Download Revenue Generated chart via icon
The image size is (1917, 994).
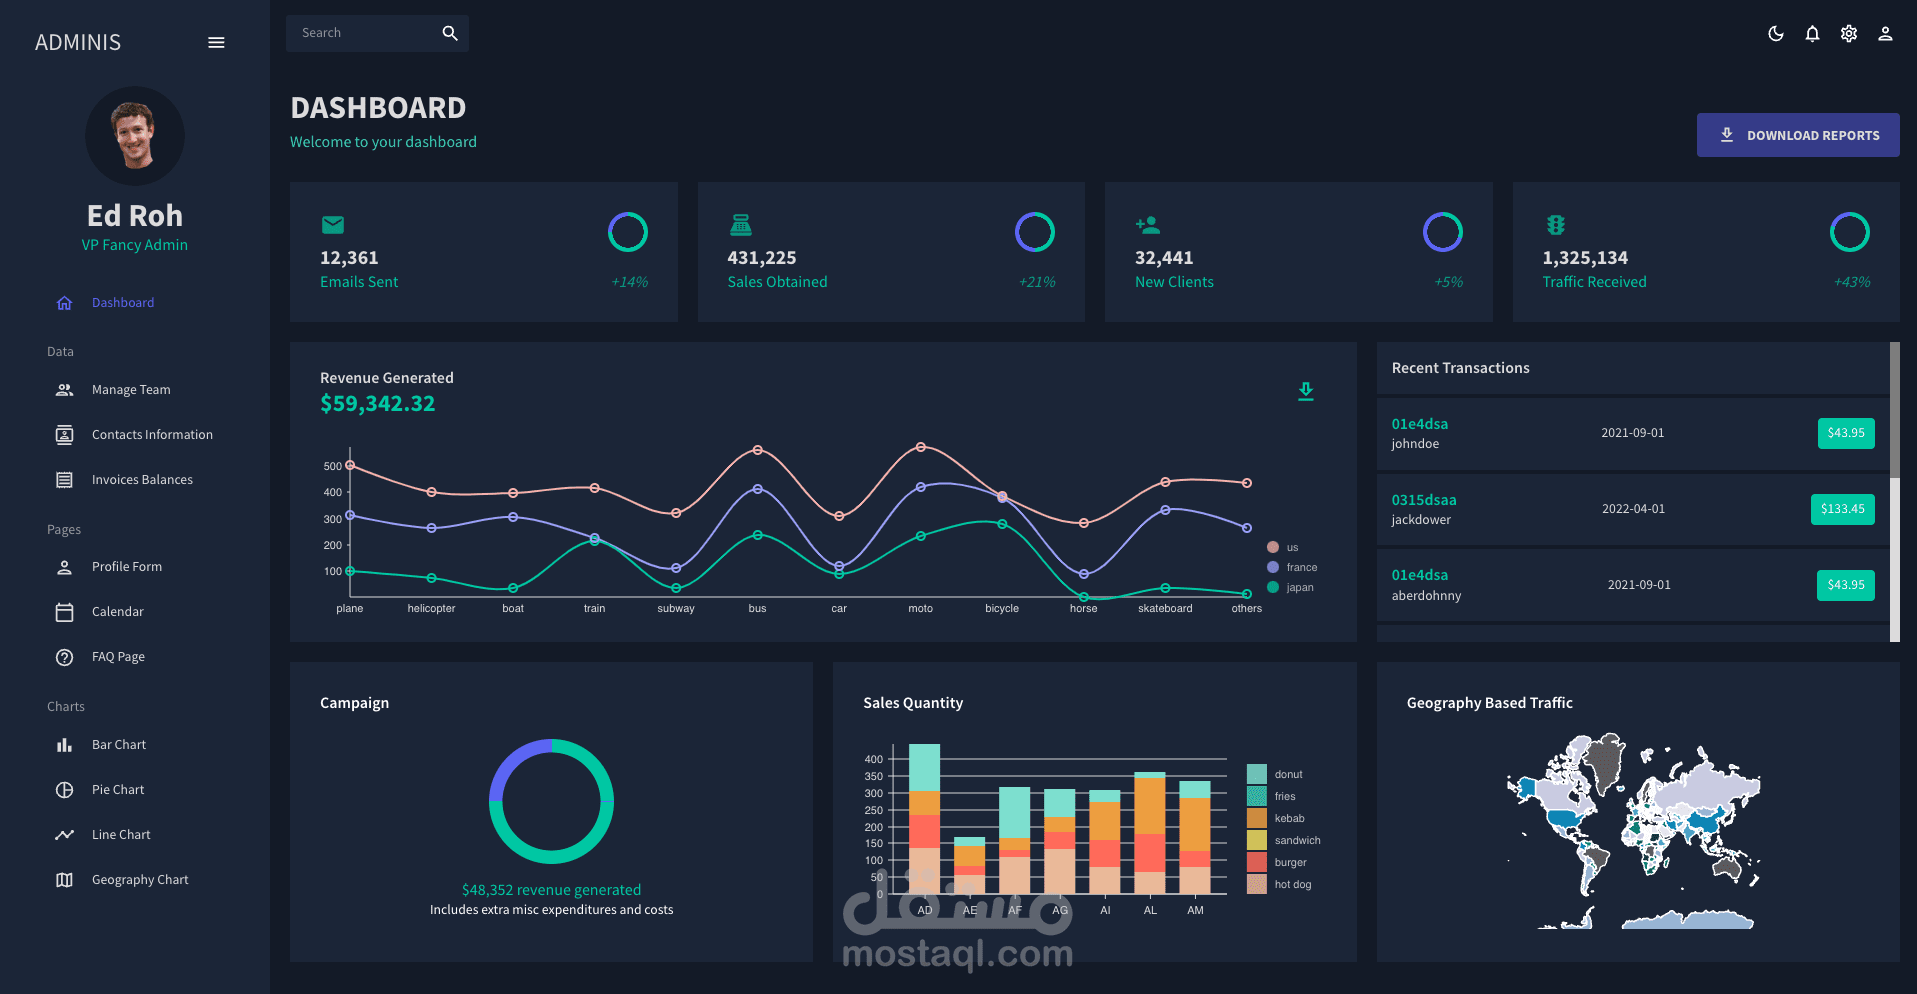coord(1306,391)
